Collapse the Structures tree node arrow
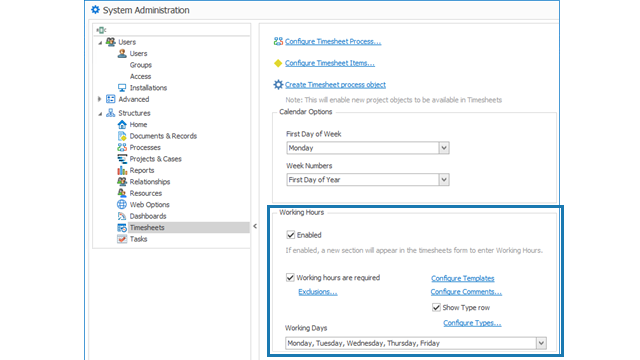The width and height of the screenshot is (640, 360). [100, 114]
